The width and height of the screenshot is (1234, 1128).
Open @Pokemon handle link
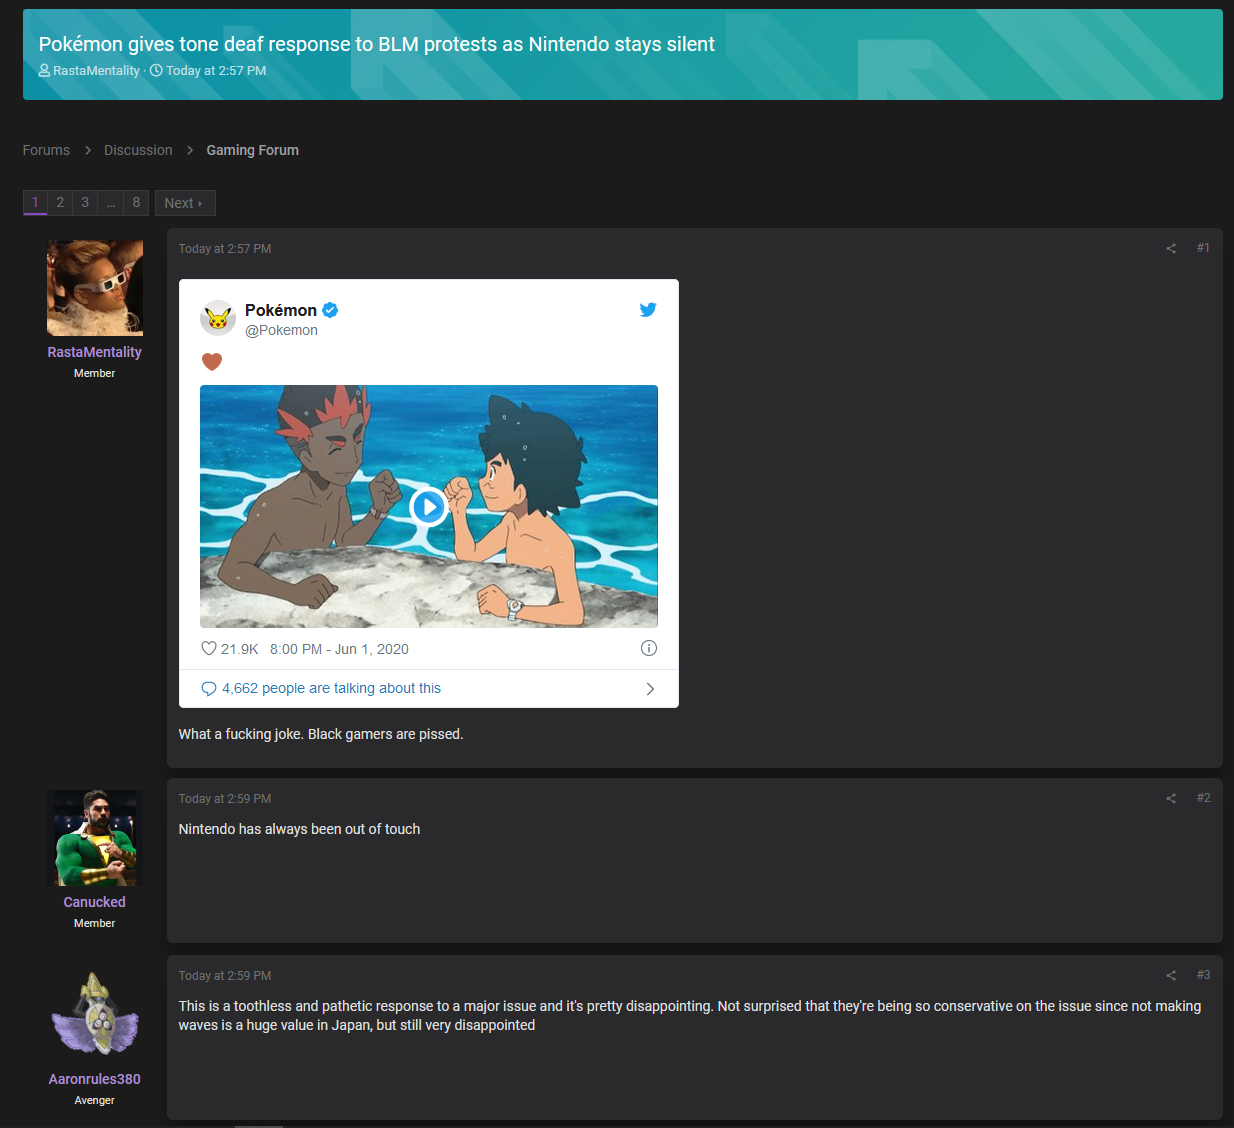click(282, 331)
